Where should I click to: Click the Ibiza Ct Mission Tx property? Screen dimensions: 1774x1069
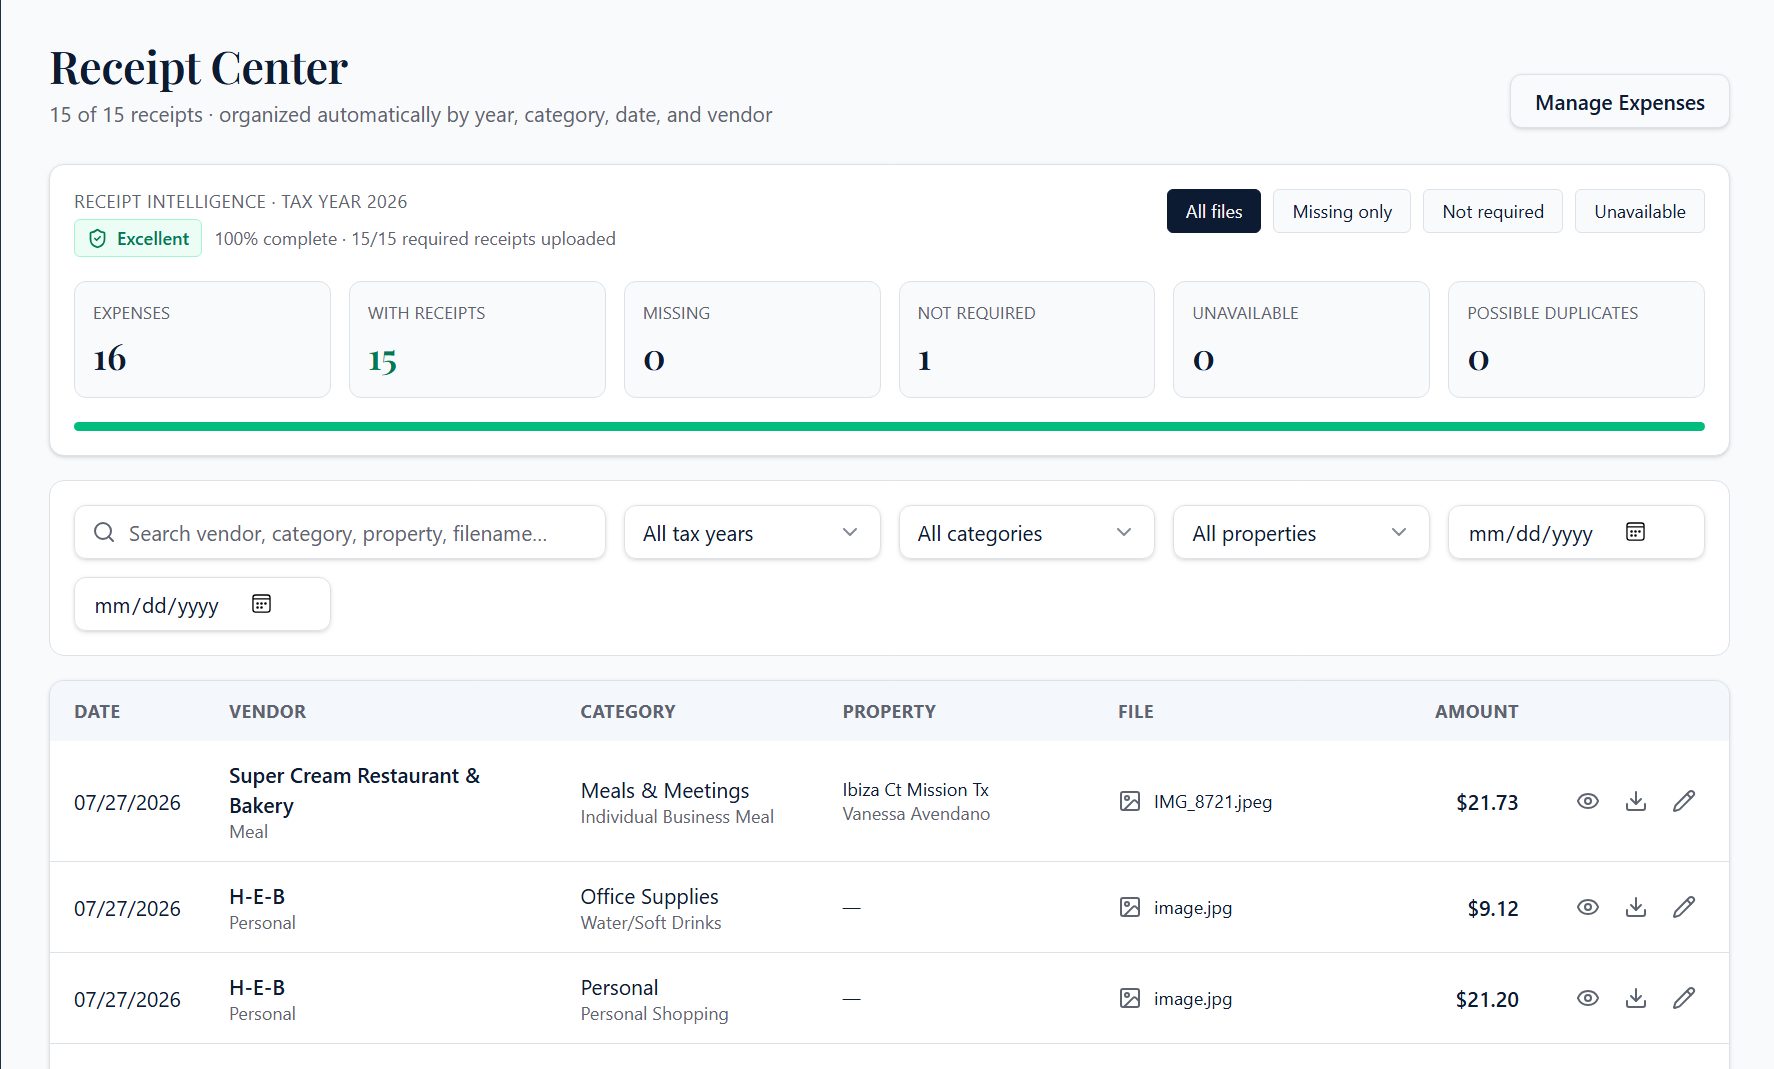click(x=915, y=789)
